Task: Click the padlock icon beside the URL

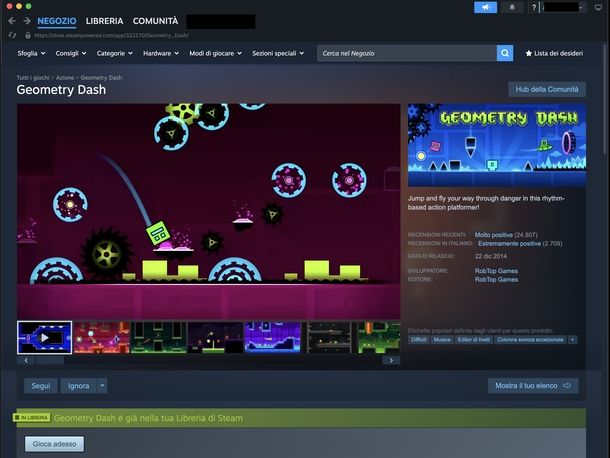Action: tap(28, 35)
